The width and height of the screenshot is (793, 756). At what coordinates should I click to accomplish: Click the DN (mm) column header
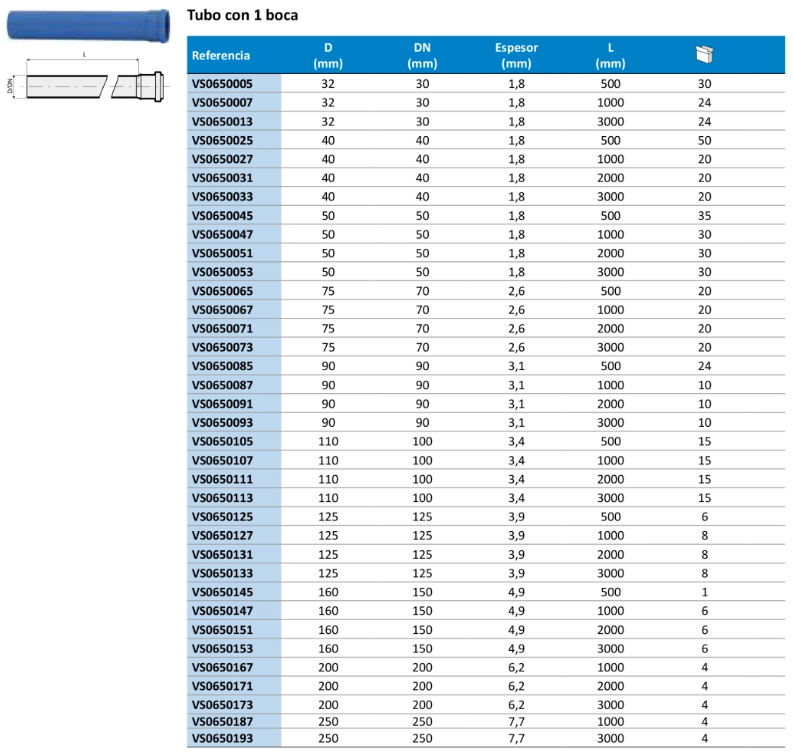click(x=422, y=55)
